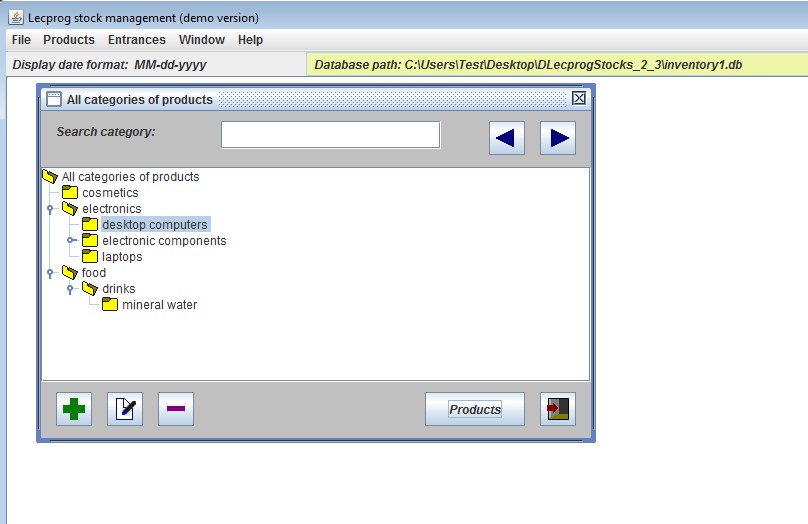Click the root All categories folder icon

pyautogui.click(x=49, y=177)
